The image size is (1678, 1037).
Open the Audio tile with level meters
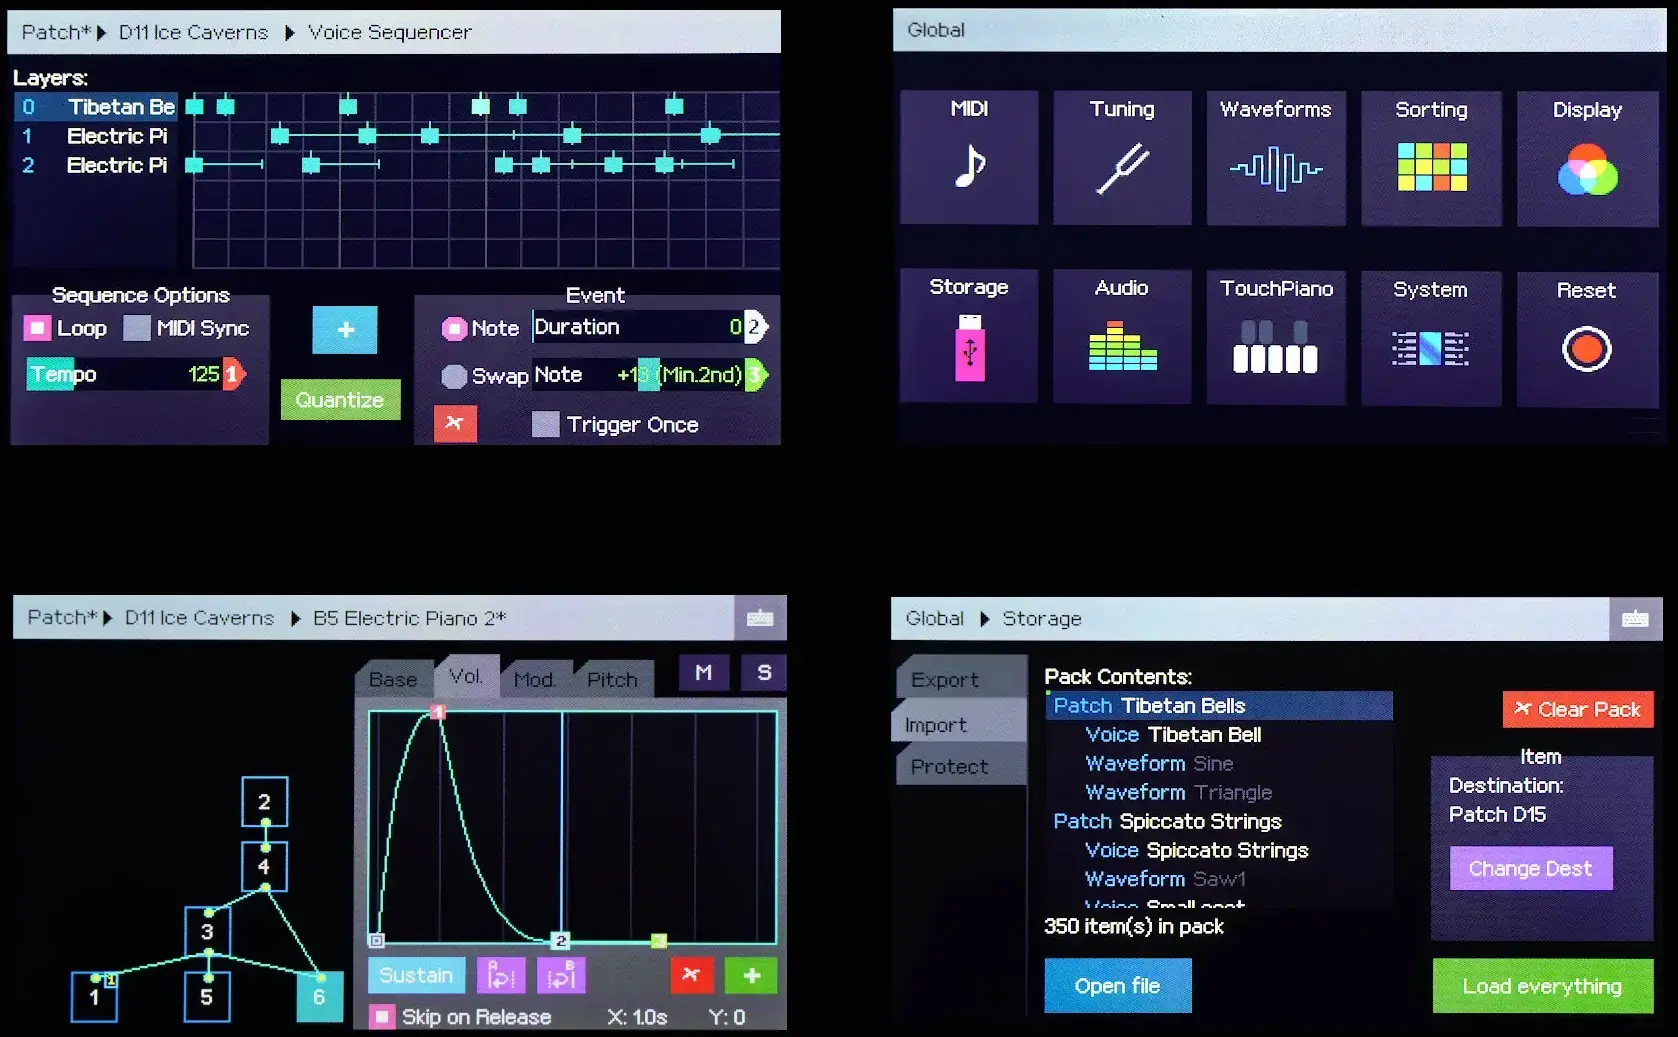pos(1122,337)
